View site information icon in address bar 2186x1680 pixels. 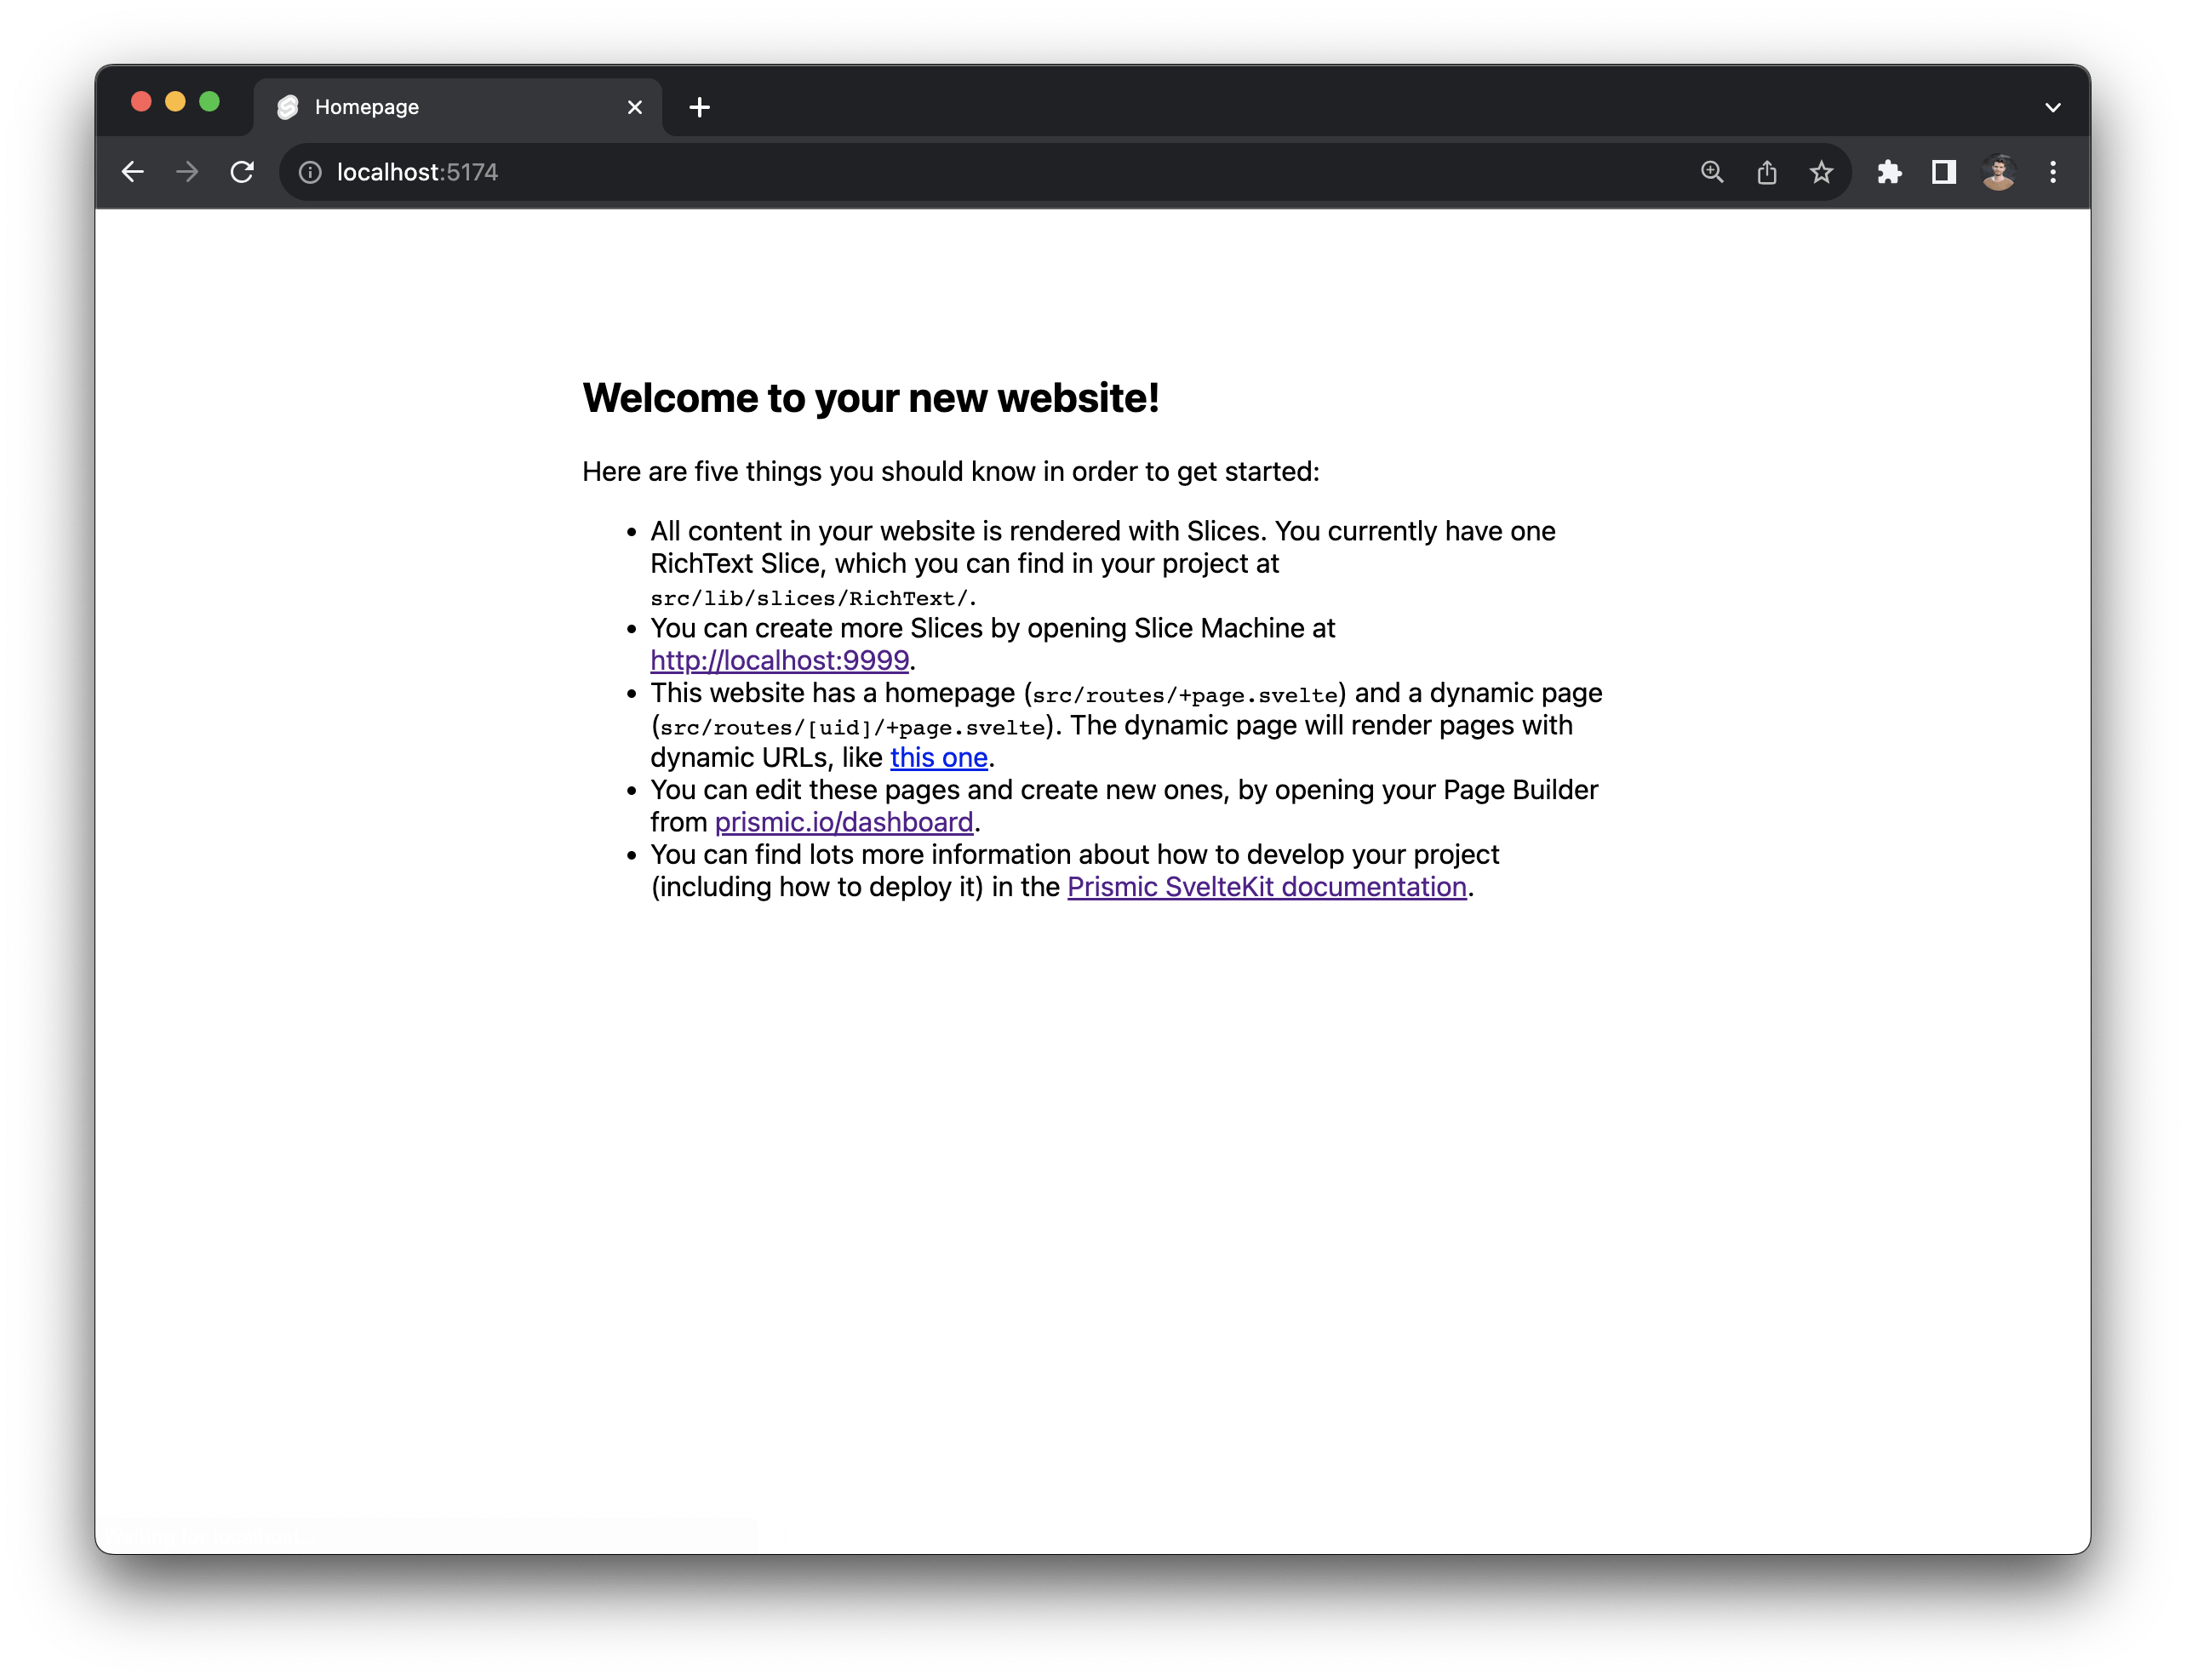coord(311,173)
